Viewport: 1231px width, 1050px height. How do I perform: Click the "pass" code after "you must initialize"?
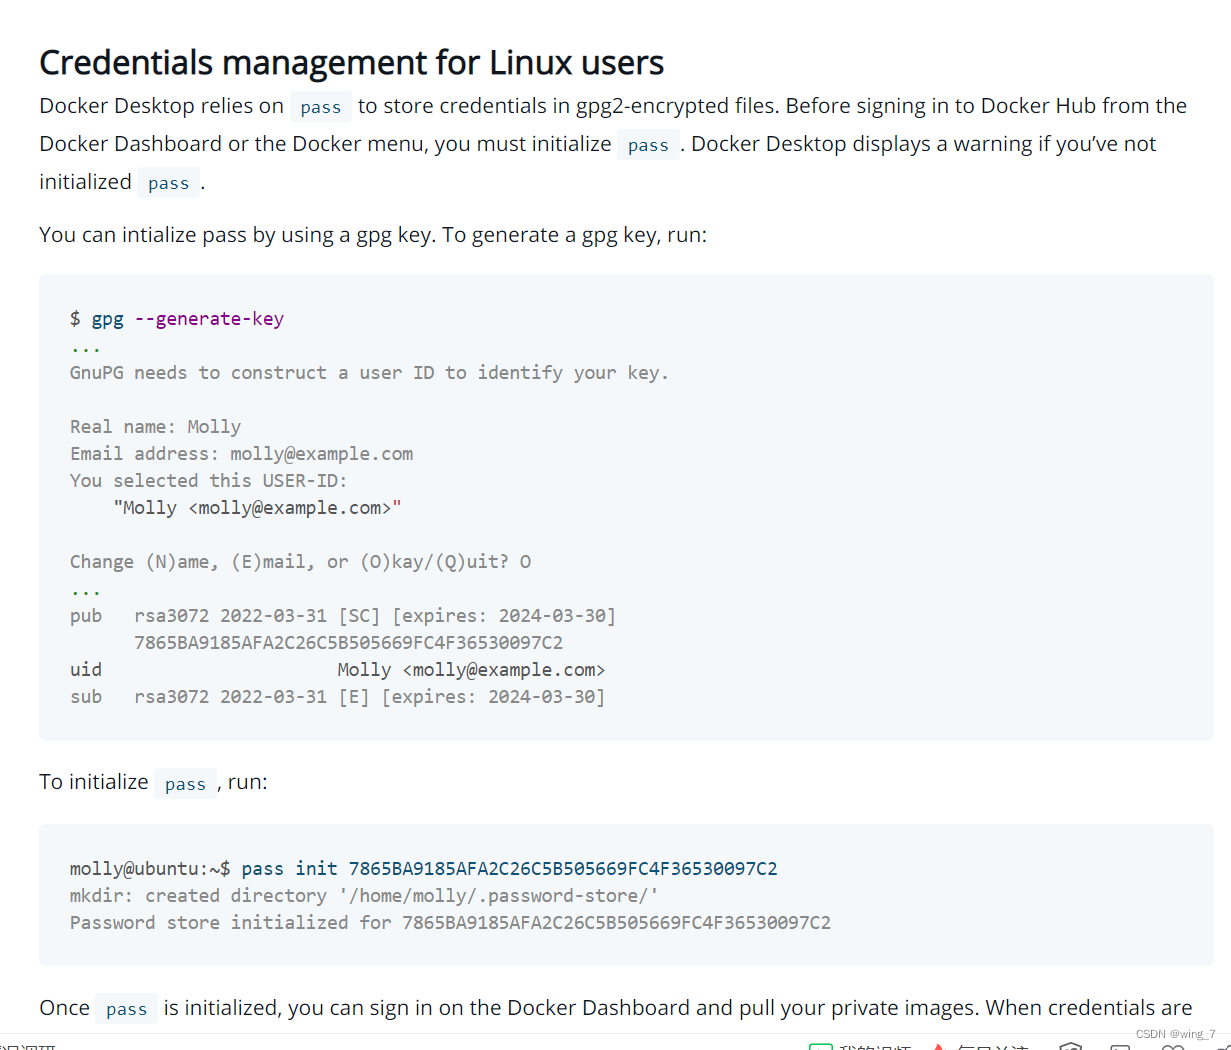coord(648,145)
